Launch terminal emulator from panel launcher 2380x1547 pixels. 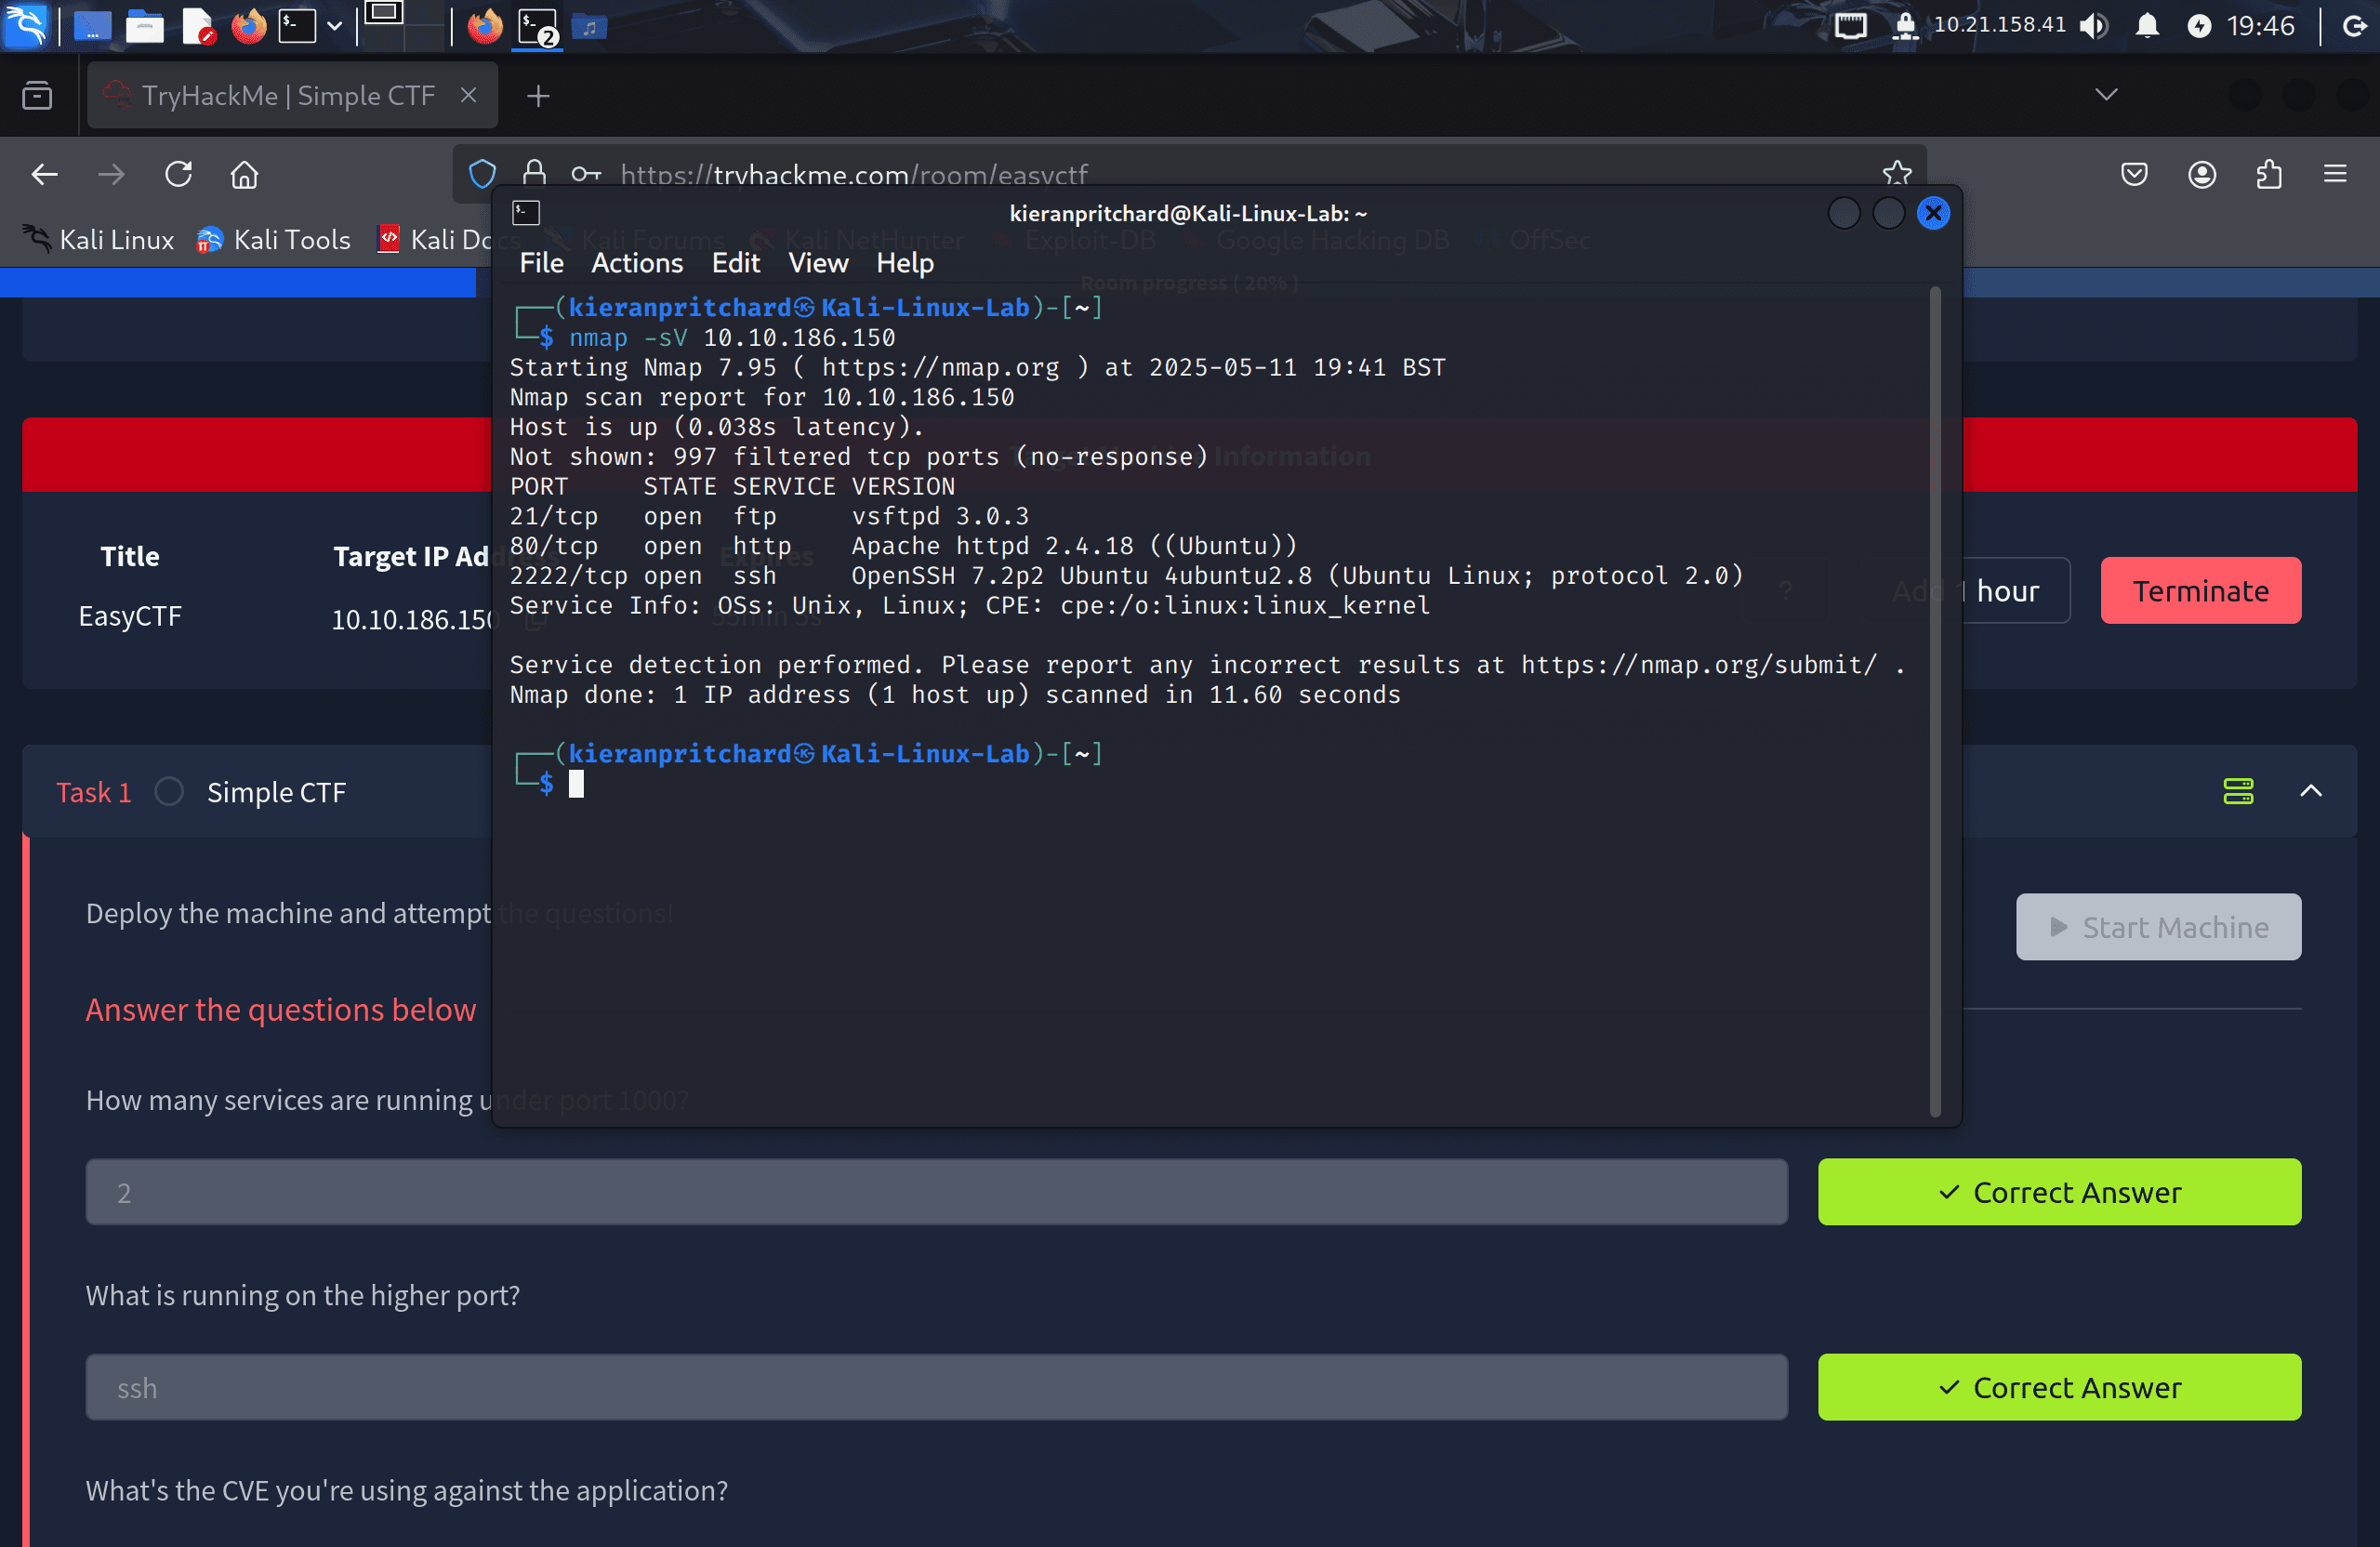pos(297,26)
